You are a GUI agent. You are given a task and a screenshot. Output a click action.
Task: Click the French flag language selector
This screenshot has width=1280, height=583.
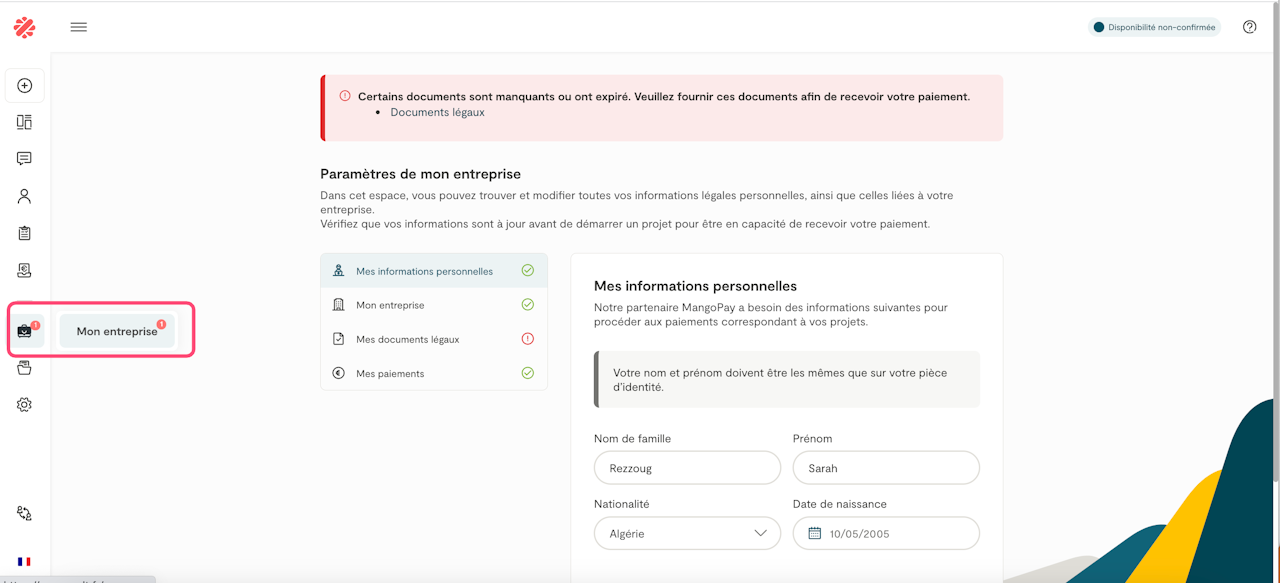(24, 562)
